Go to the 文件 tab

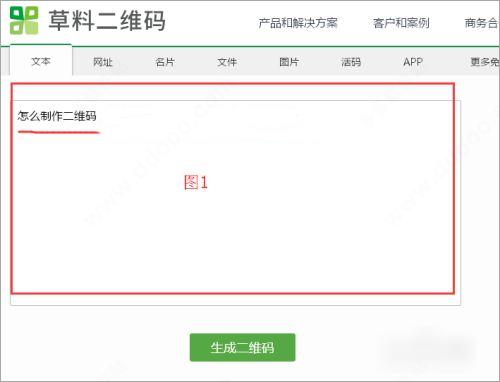click(227, 62)
